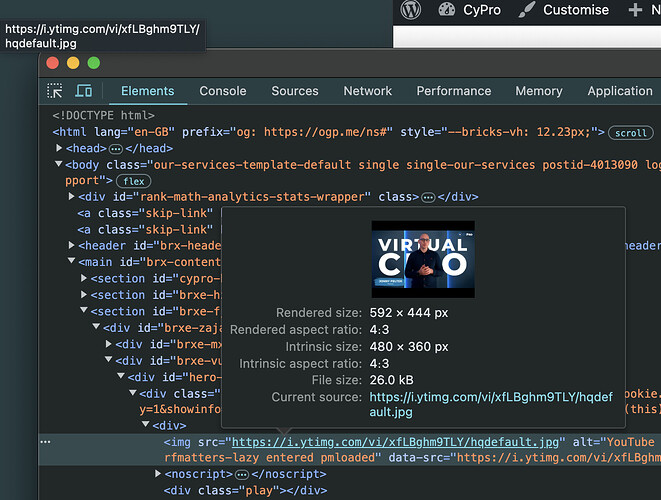This screenshot has height=500, width=661.
Task: Click the plus New icon in admin bar
Action: (635, 10)
